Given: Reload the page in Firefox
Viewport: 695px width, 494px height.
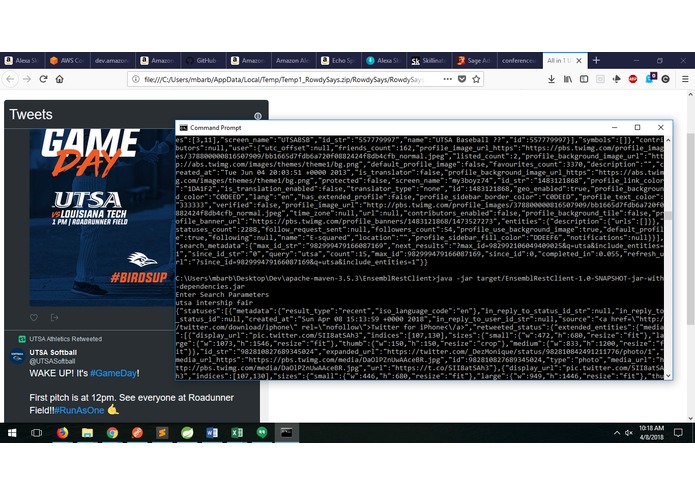Looking at the screenshot, I should click(43, 79).
